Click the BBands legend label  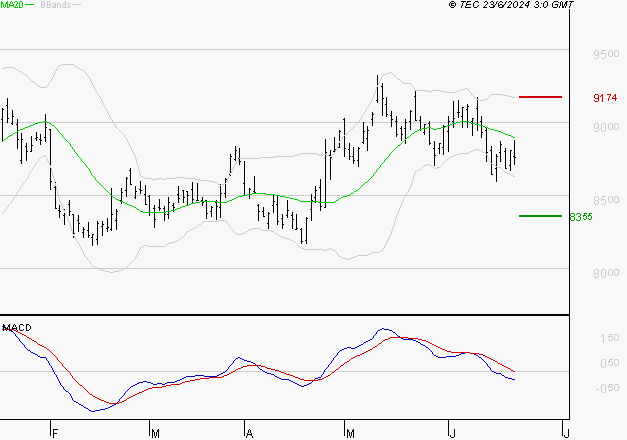(56, 5)
